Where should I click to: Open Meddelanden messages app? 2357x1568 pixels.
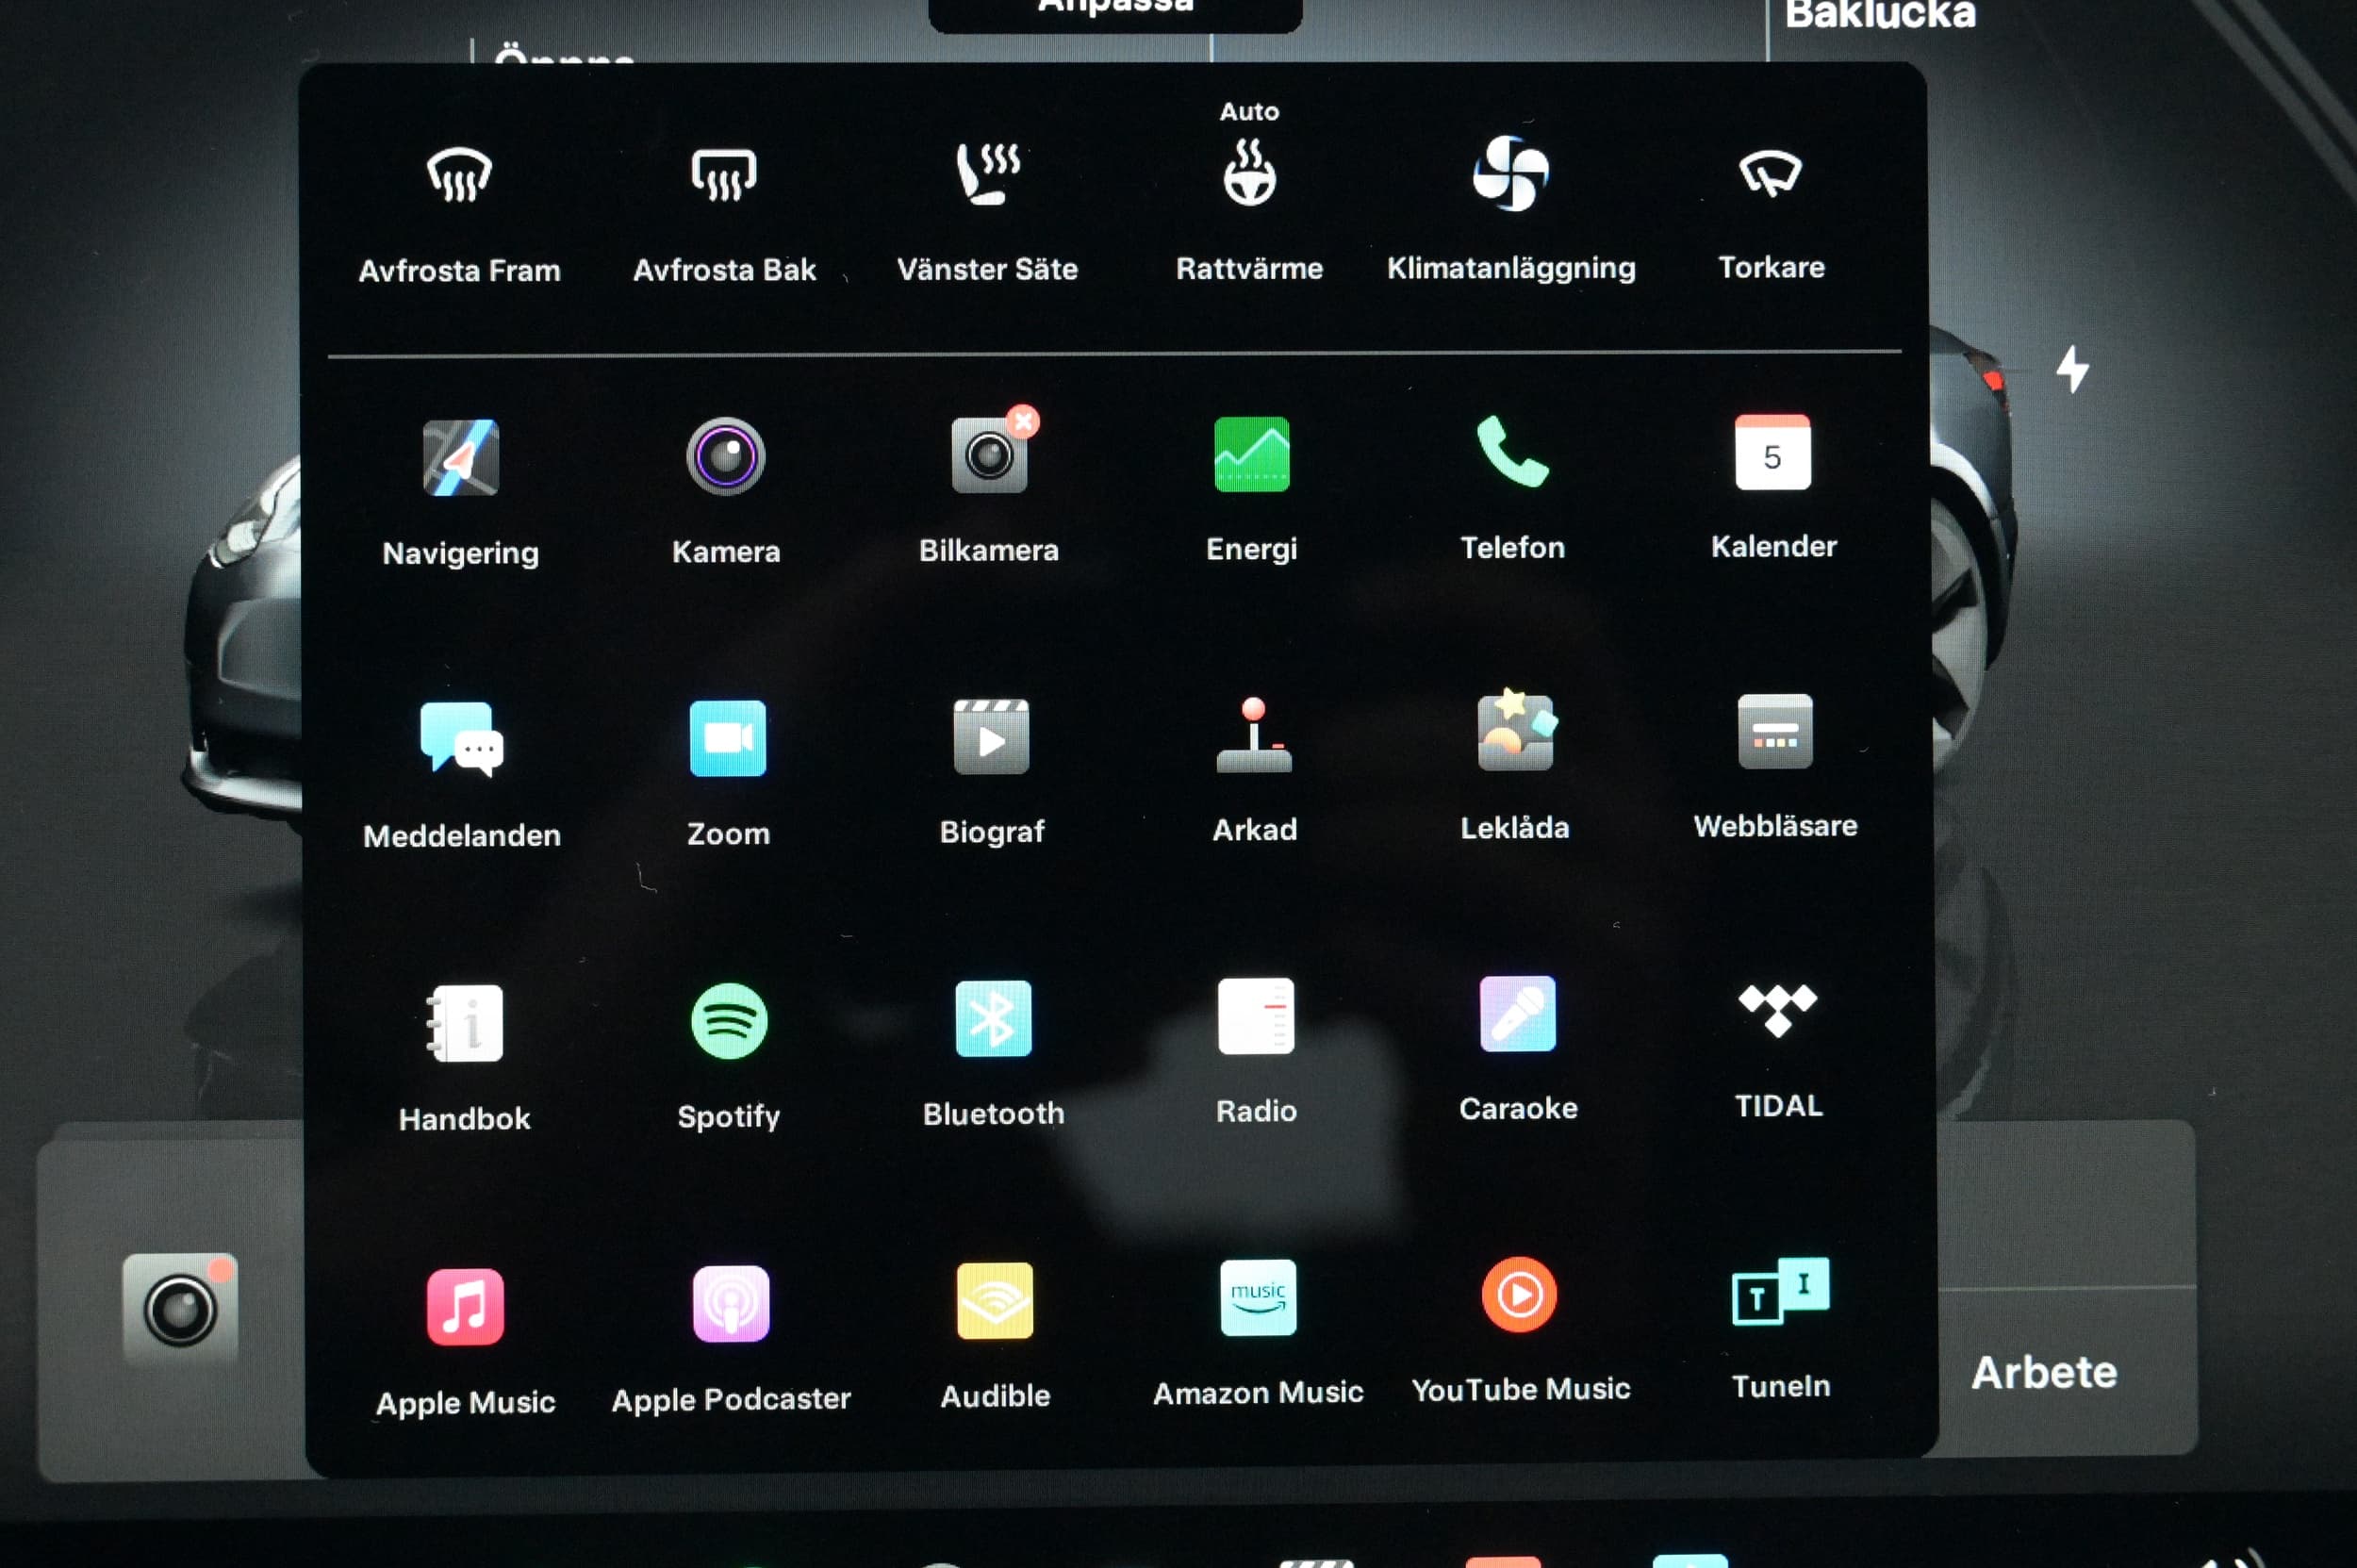462,739
